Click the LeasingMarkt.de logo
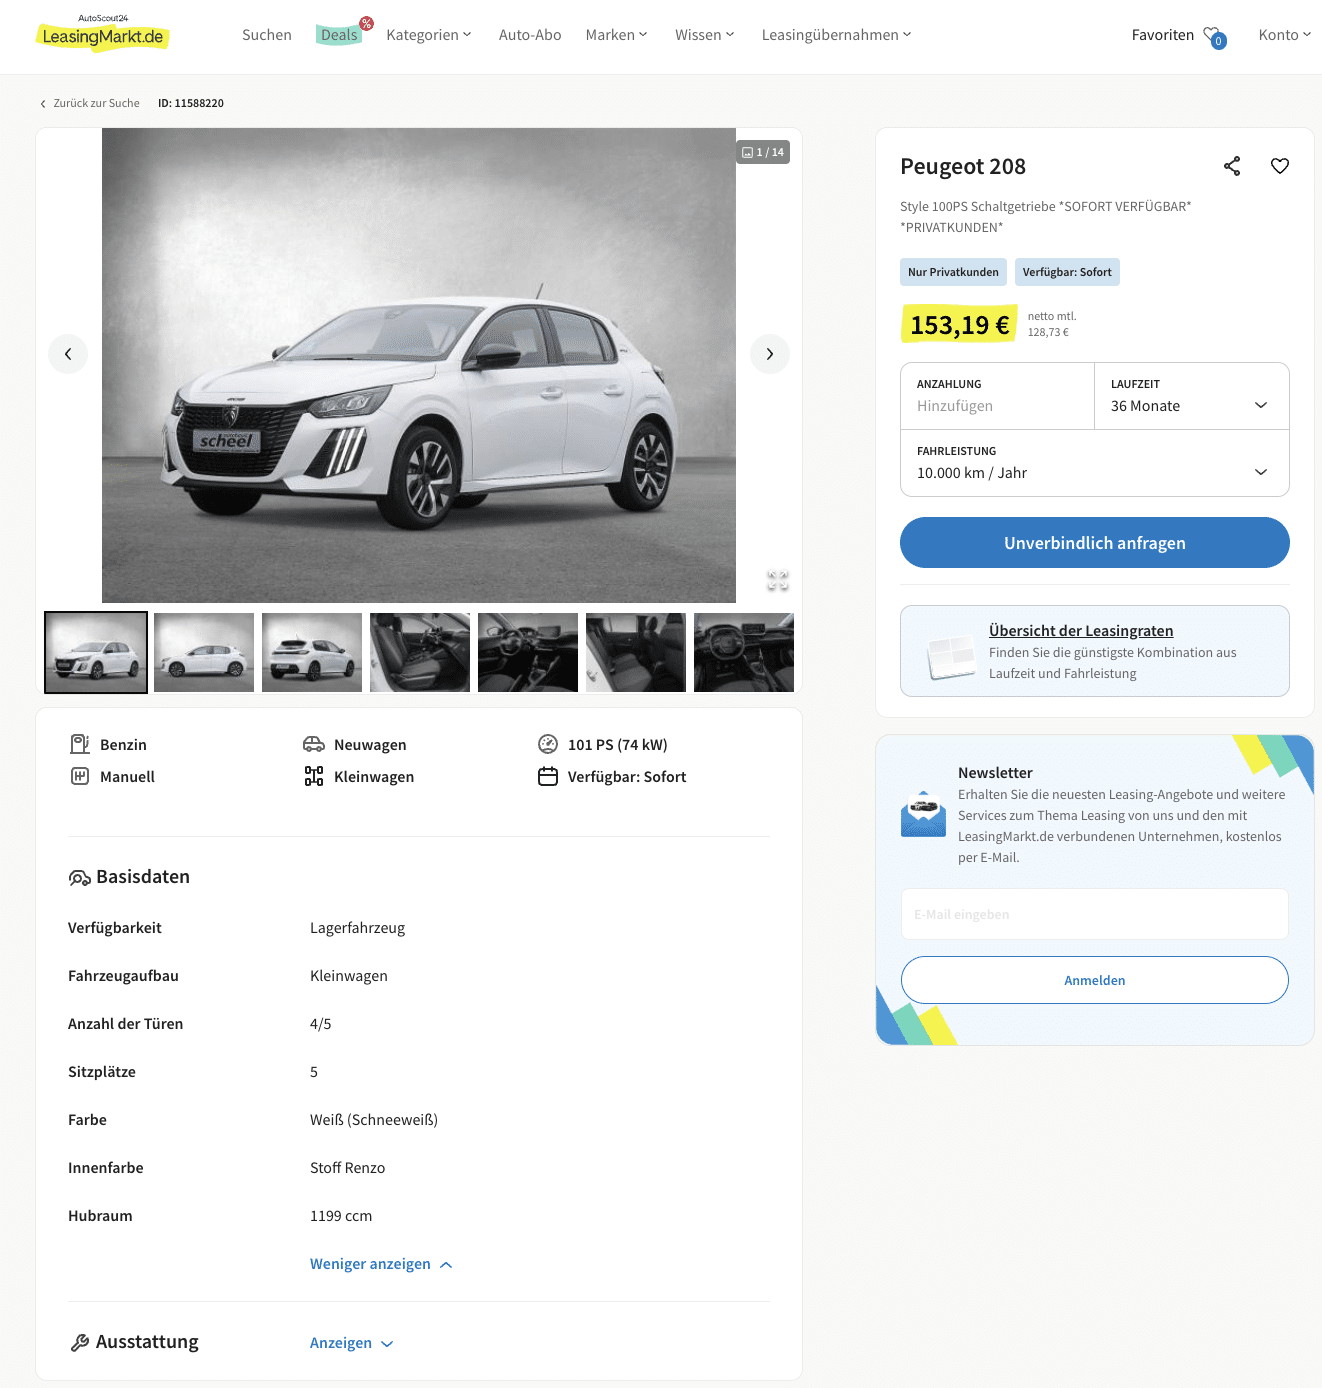Screen dimensions: 1322x1388 103,35
